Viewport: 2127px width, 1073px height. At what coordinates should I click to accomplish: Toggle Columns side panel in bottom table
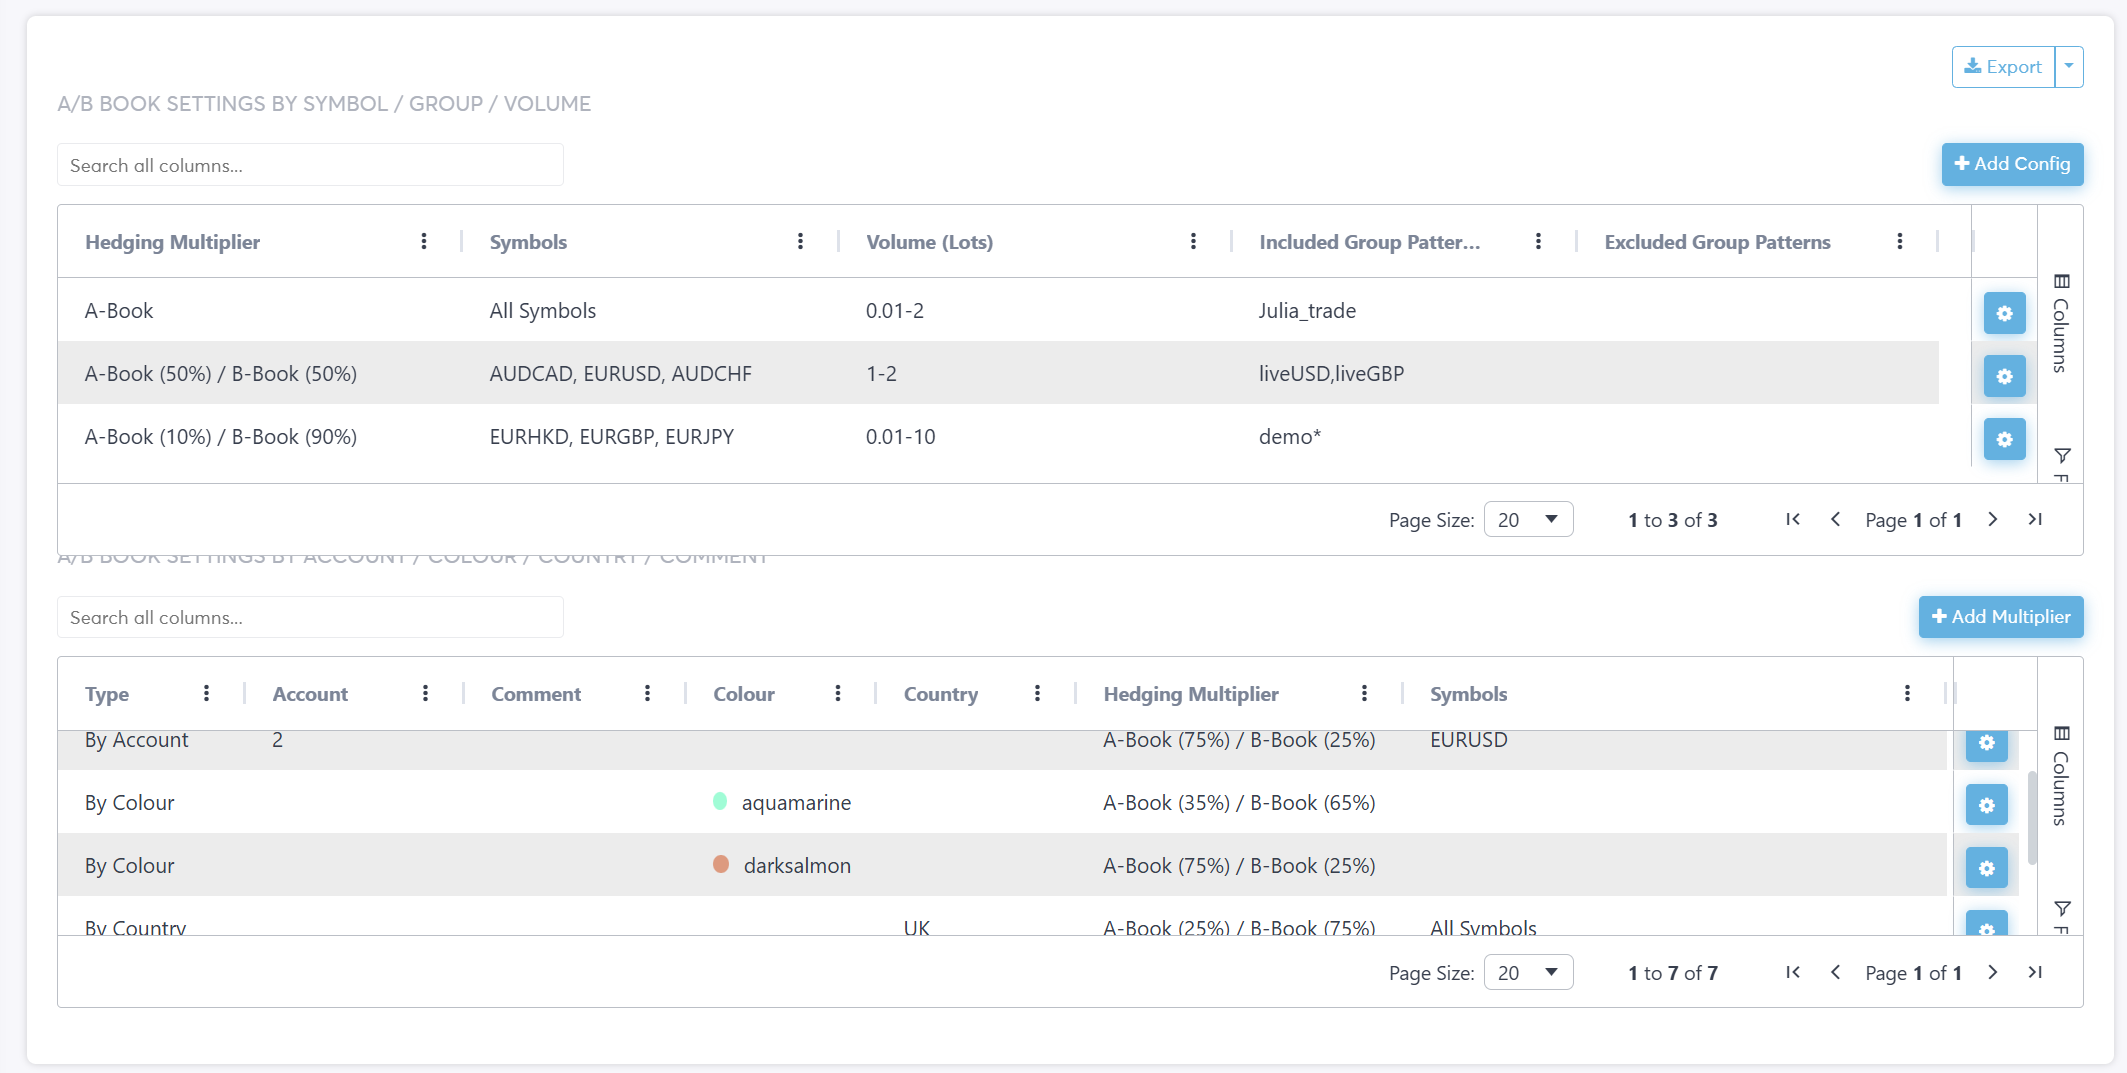tap(2061, 775)
